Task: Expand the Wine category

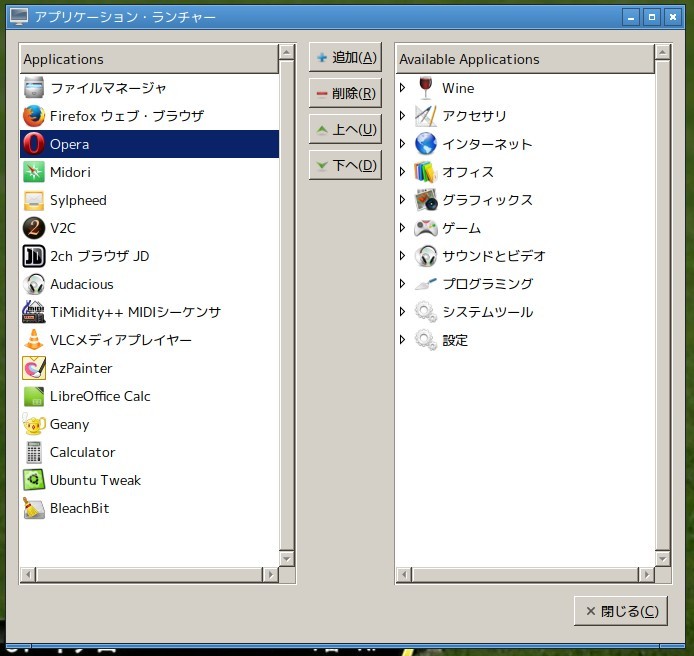Action: click(402, 88)
